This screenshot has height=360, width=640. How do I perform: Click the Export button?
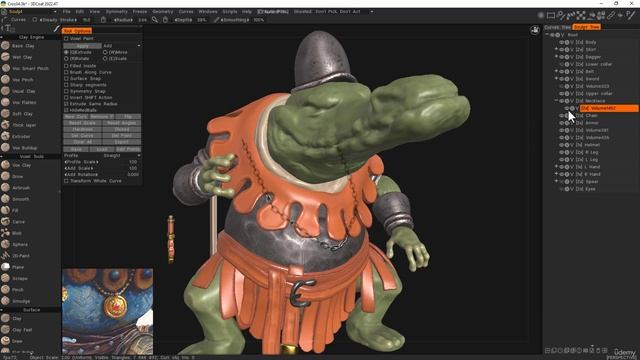click(x=122, y=142)
